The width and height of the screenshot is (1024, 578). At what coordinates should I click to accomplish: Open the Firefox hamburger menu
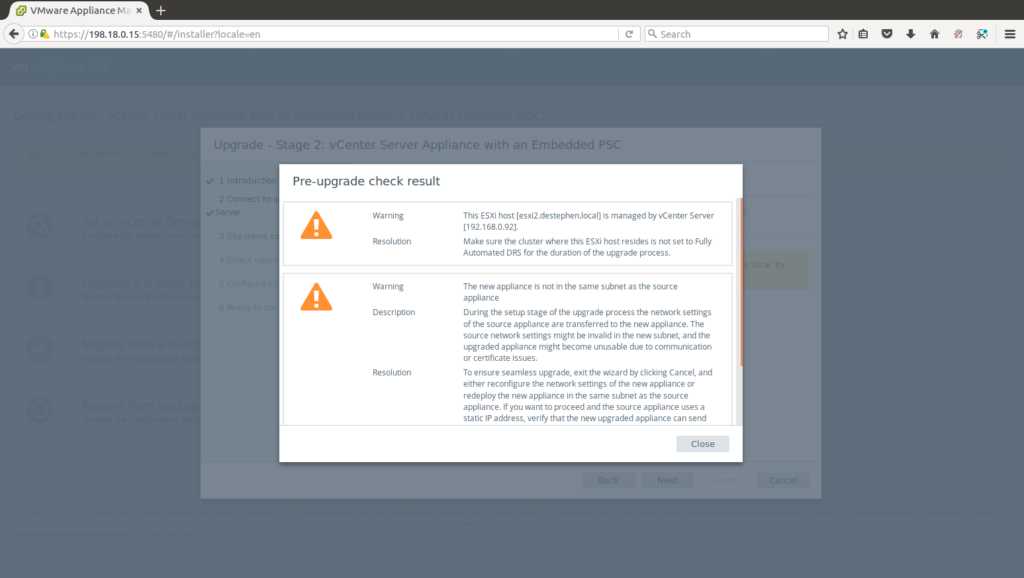(1010, 34)
